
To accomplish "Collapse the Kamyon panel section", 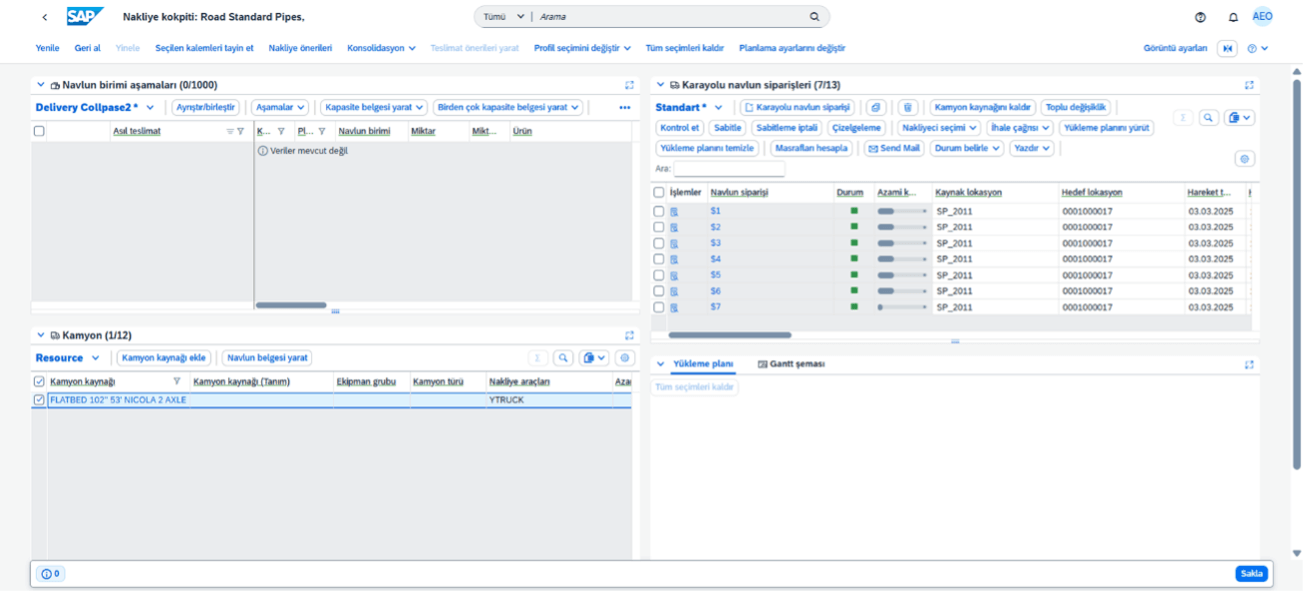I will point(41,335).
